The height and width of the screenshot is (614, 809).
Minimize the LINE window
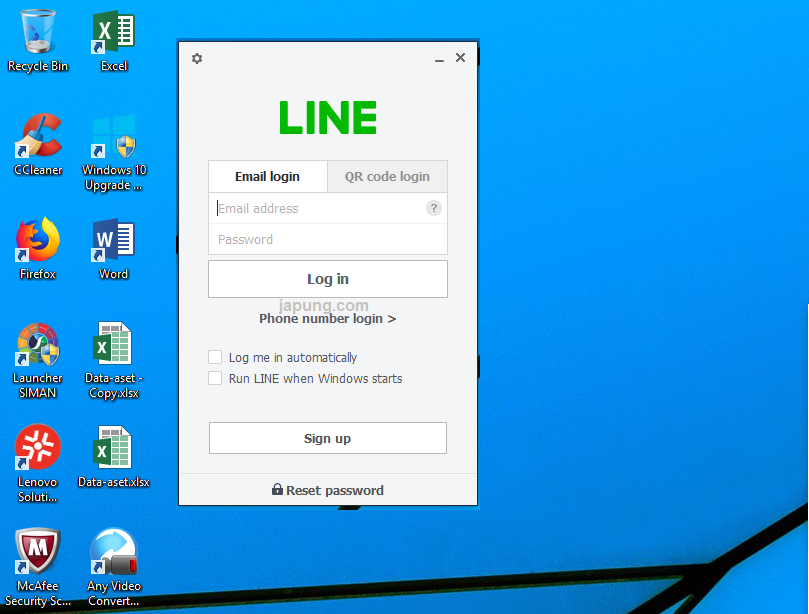[x=439, y=58]
